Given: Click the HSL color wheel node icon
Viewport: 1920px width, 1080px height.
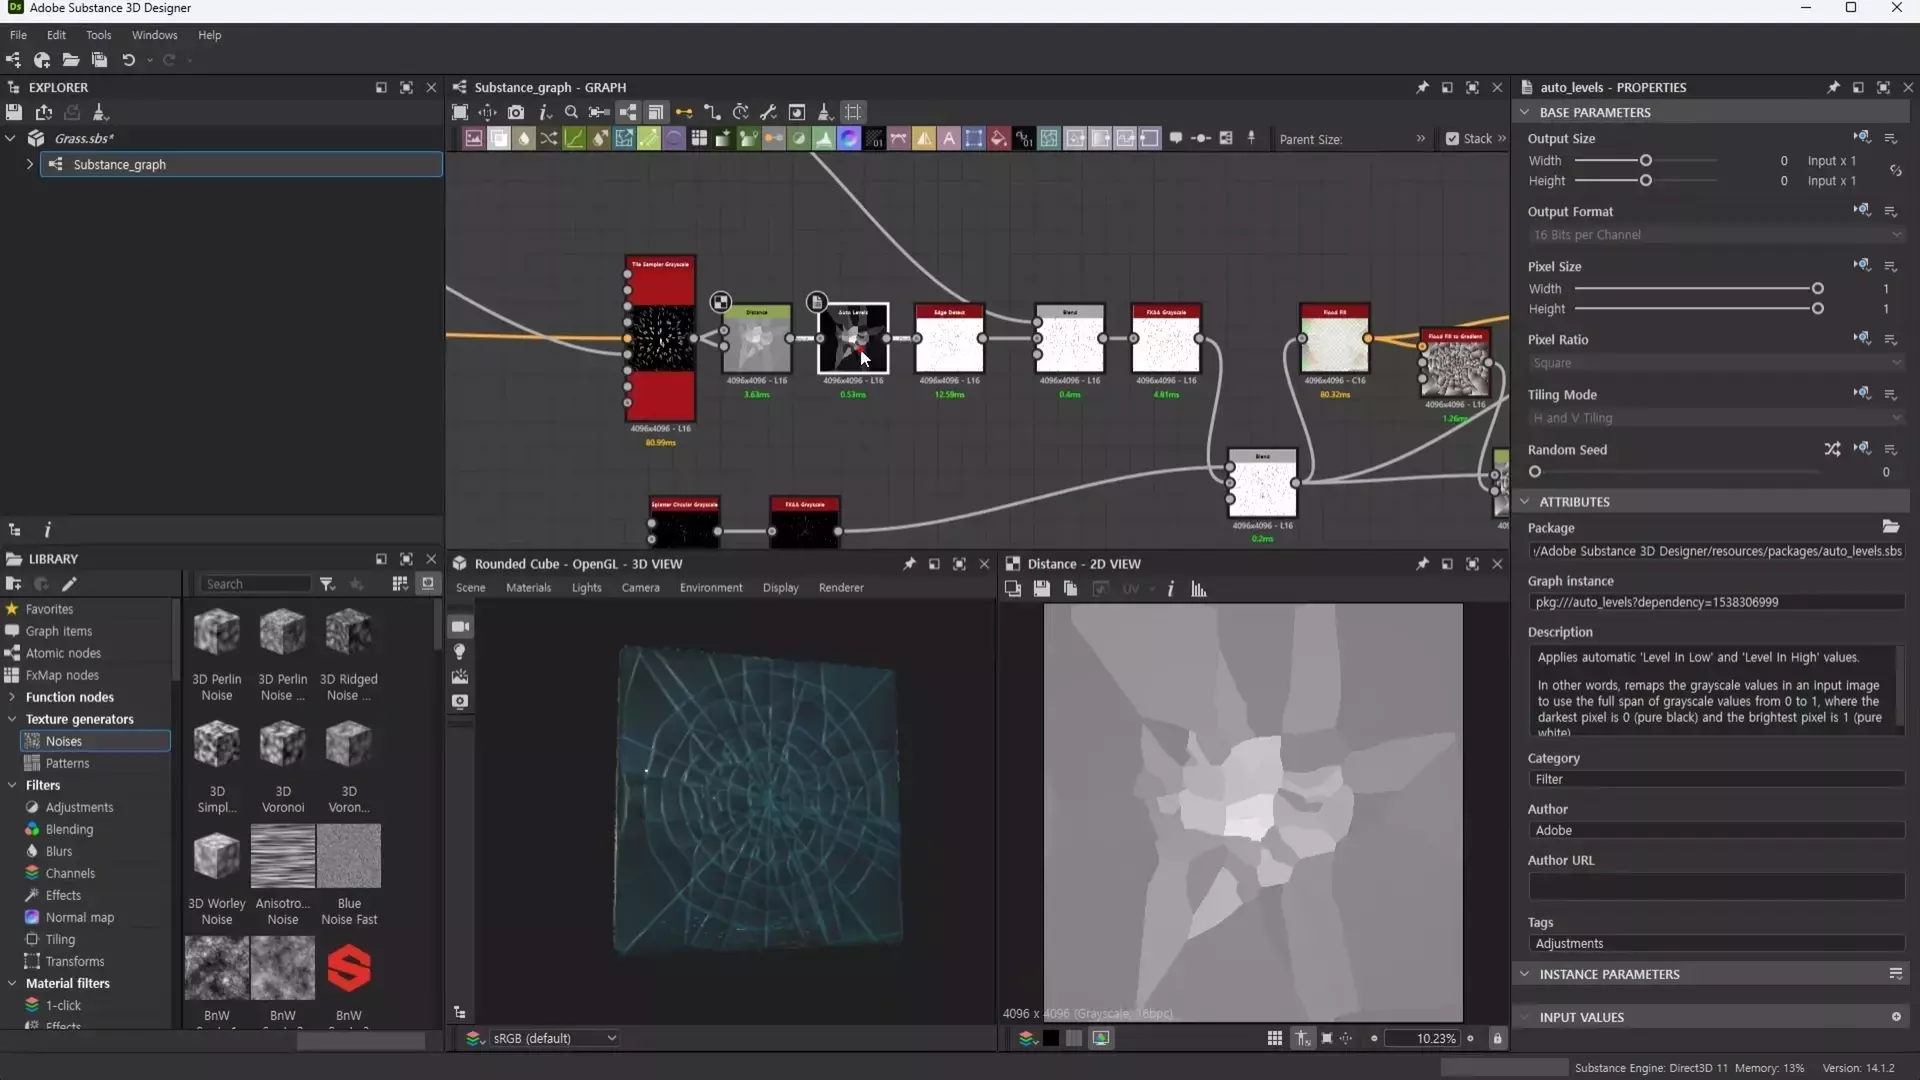Looking at the screenshot, I should click(849, 139).
